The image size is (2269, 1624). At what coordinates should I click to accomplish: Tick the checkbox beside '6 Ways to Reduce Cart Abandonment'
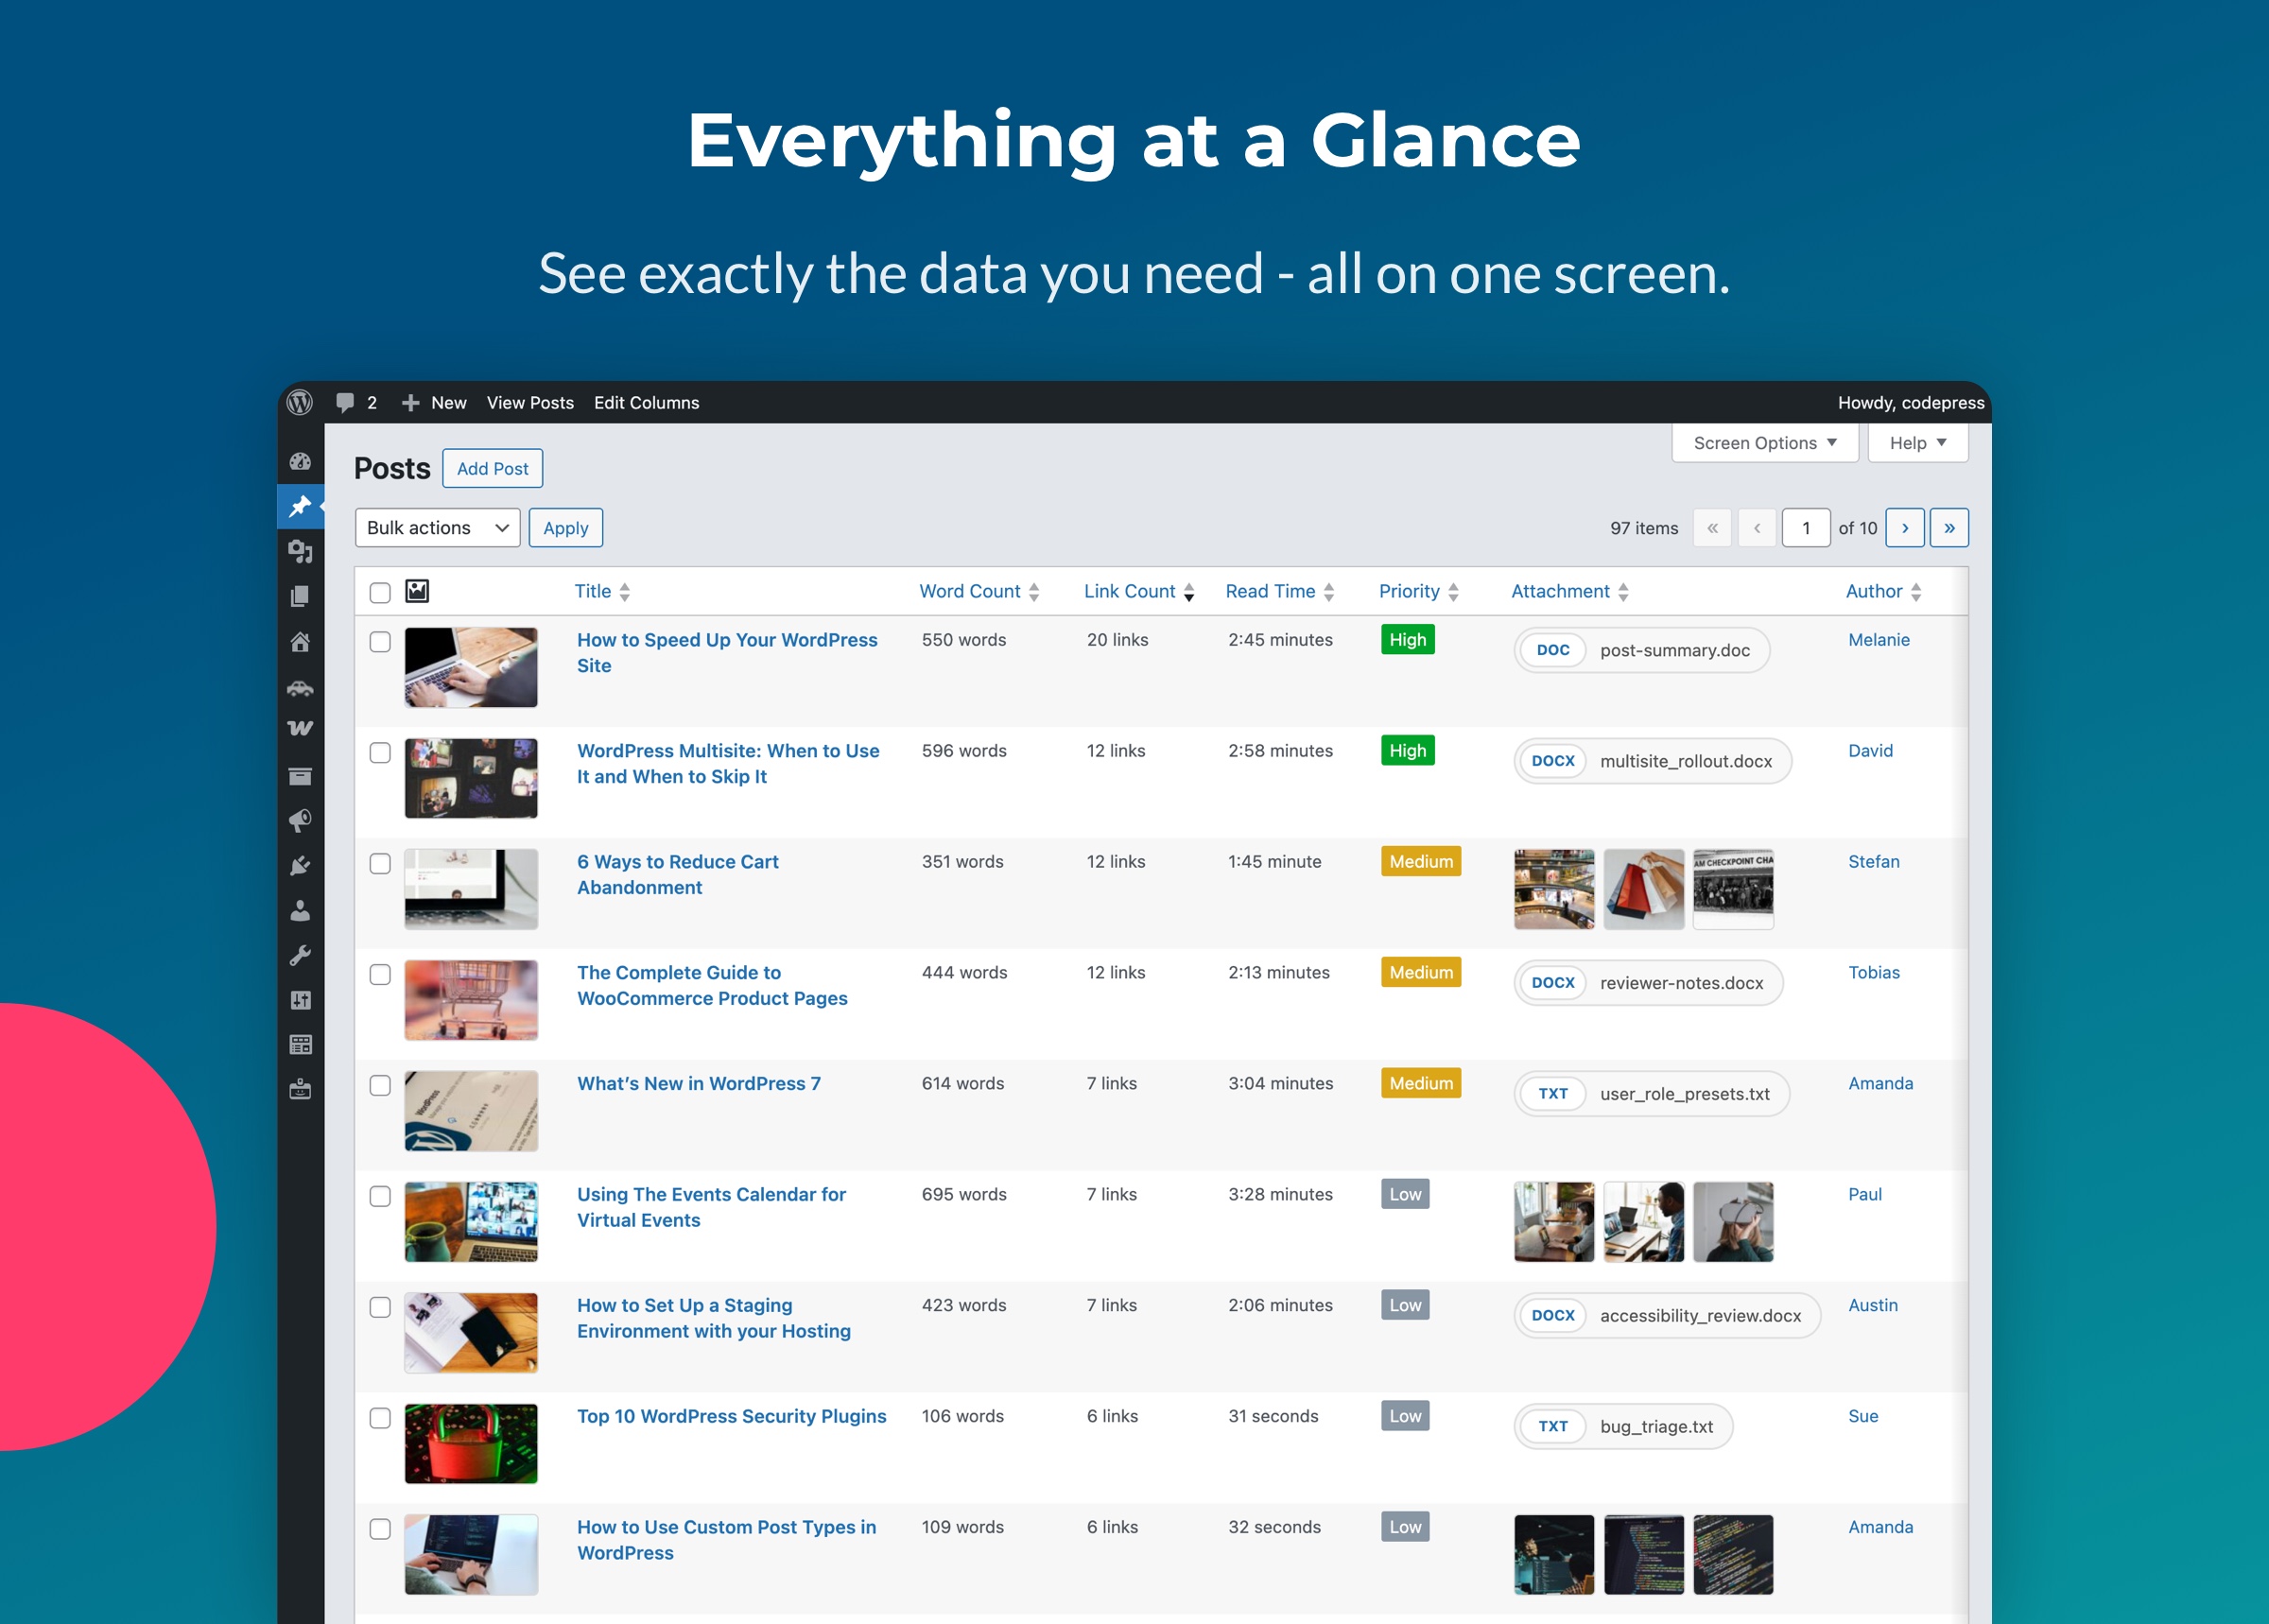(x=380, y=863)
